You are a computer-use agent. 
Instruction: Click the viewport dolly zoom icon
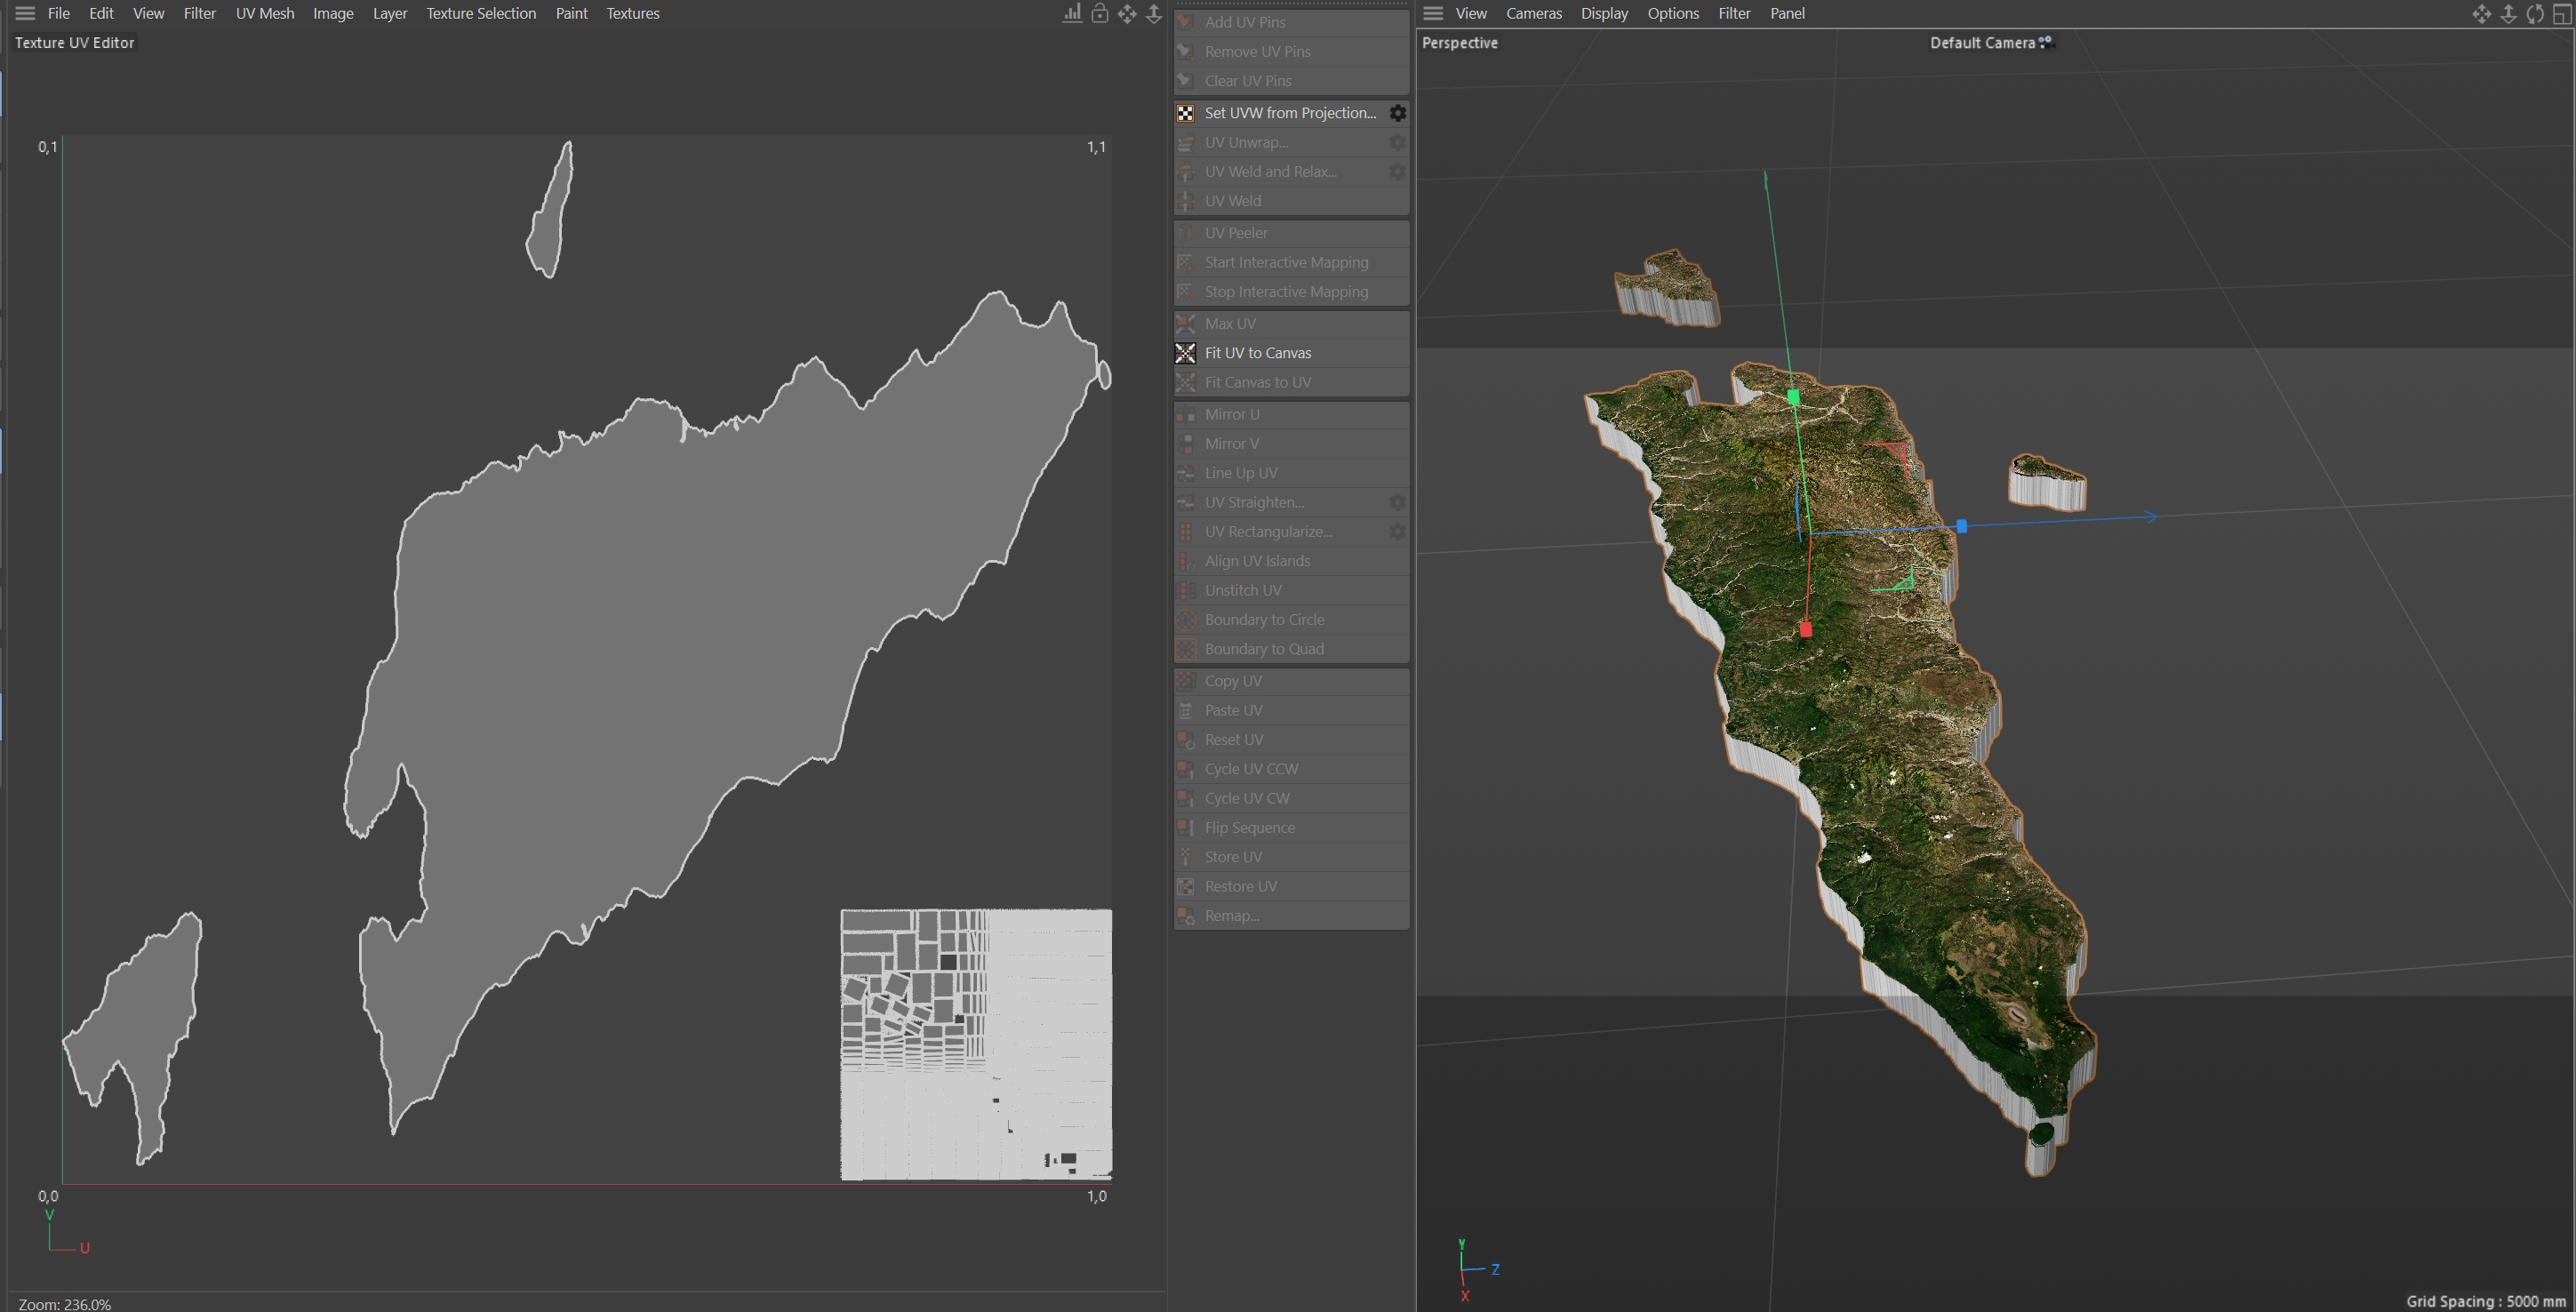coord(2508,13)
